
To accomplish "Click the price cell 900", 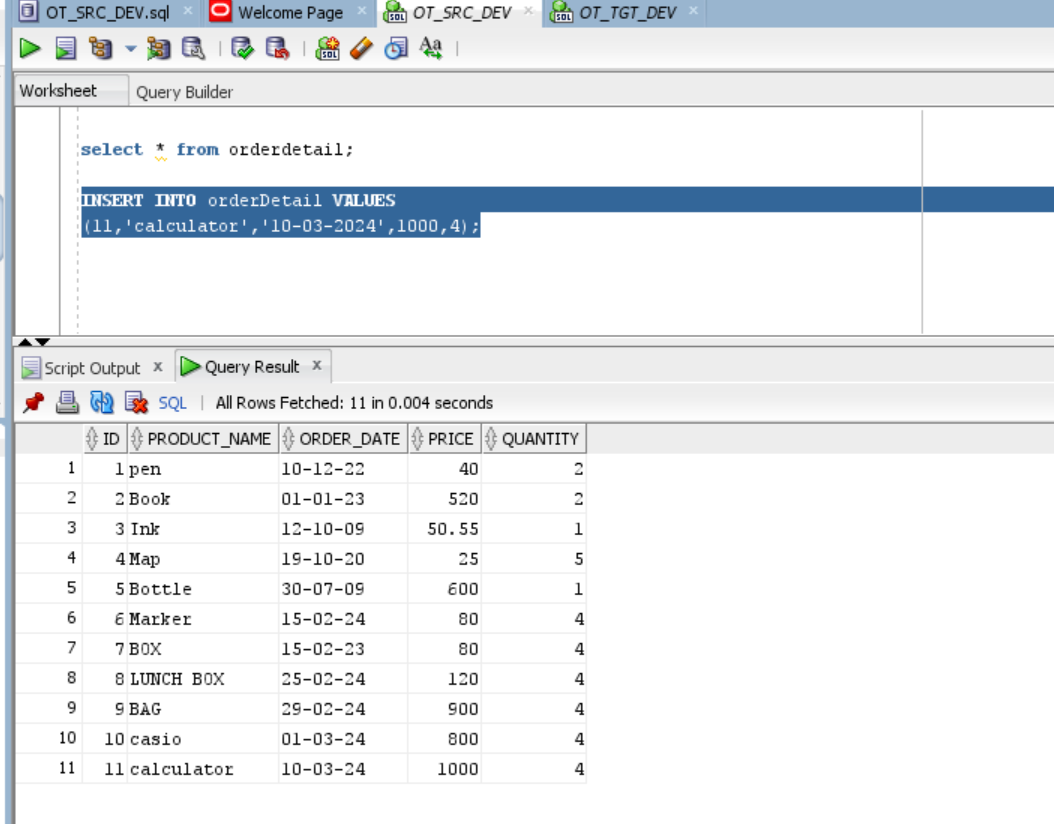I will 444,708.
